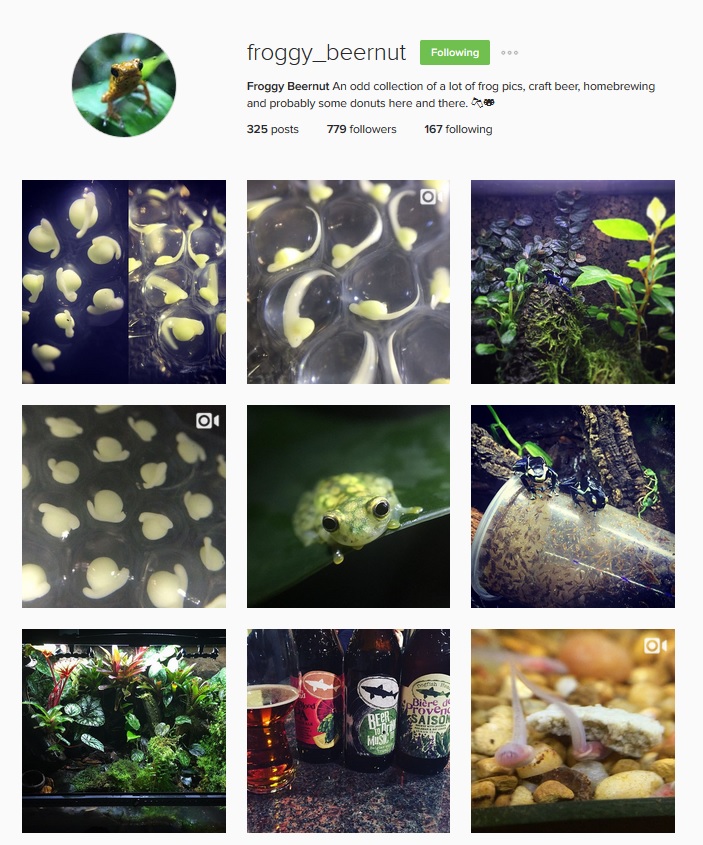Screen dimensions: 703x845
Task: Open the terrarium plants and moss post
Action: pos(573,282)
